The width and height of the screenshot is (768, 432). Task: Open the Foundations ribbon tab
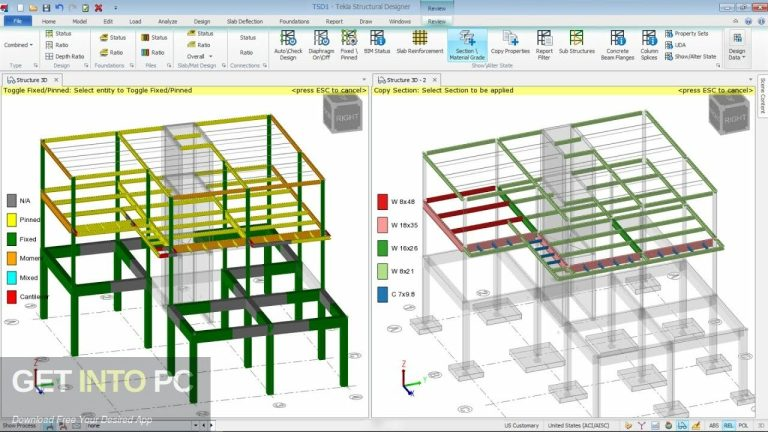click(x=294, y=22)
